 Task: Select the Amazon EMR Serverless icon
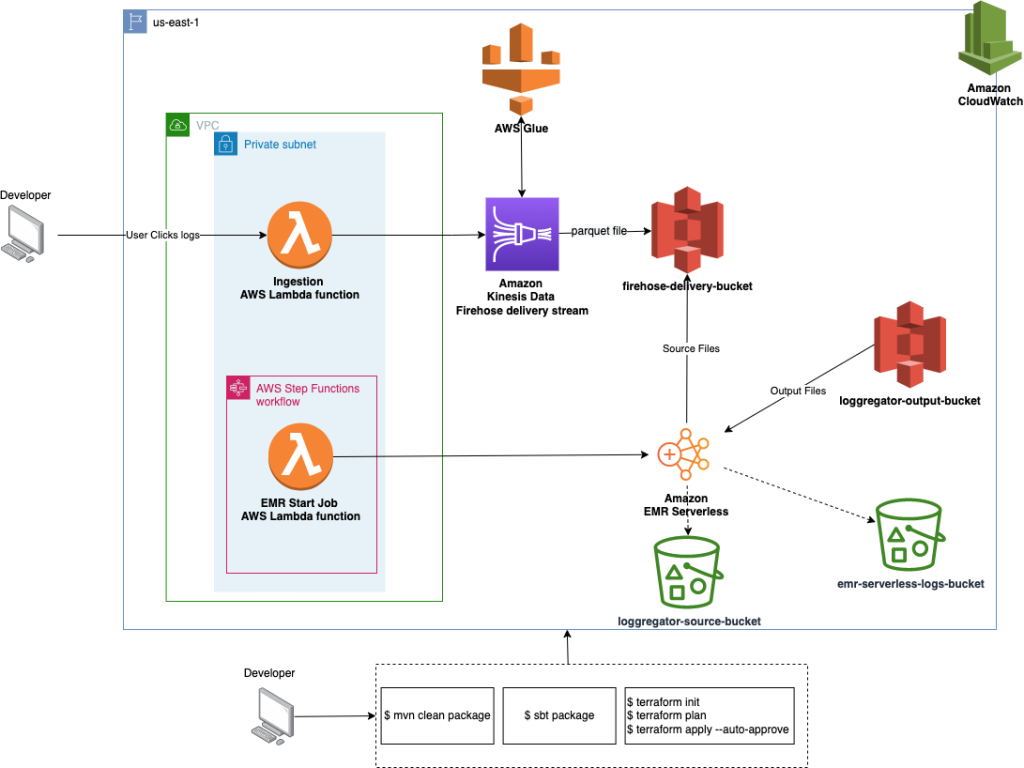tap(686, 453)
